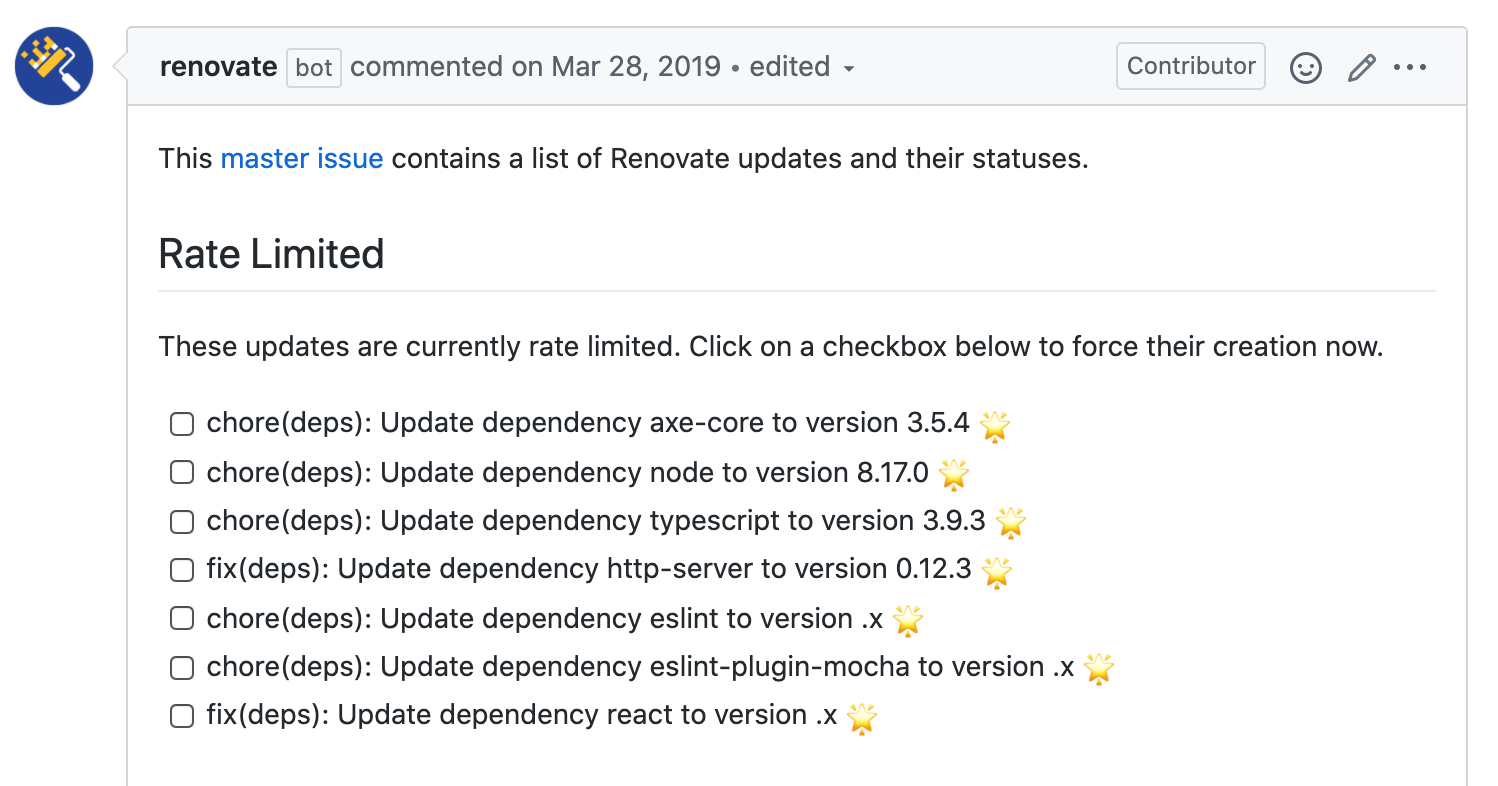Open the renovate author profile link
The height and width of the screenshot is (786, 1498).
point(218,67)
